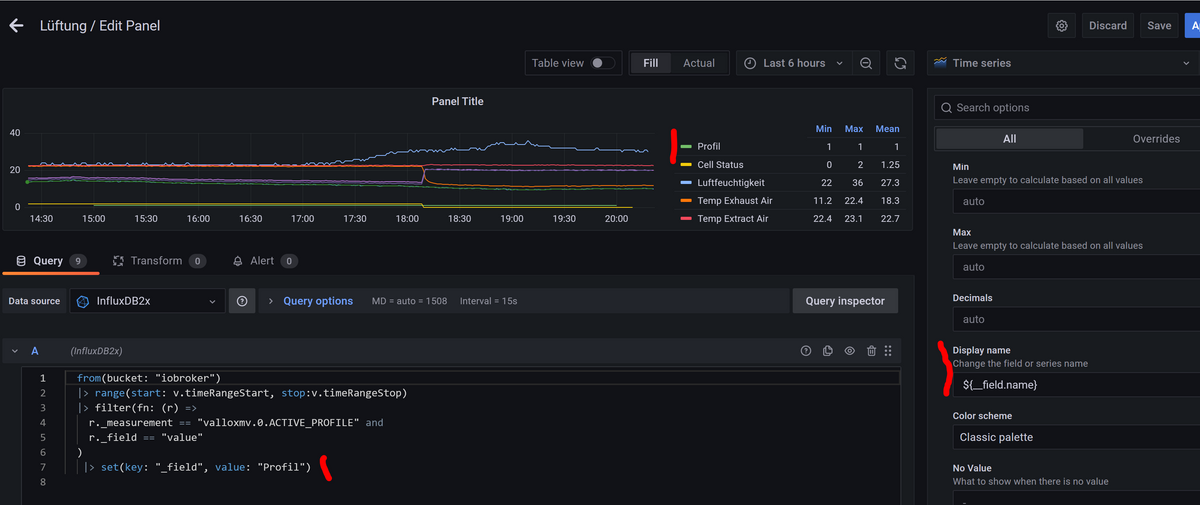Hide query A using the eye icon

[x=849, y=351]
